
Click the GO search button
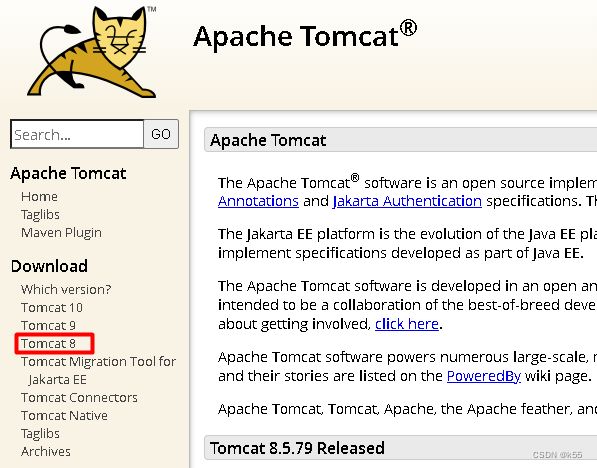point(161,134)
